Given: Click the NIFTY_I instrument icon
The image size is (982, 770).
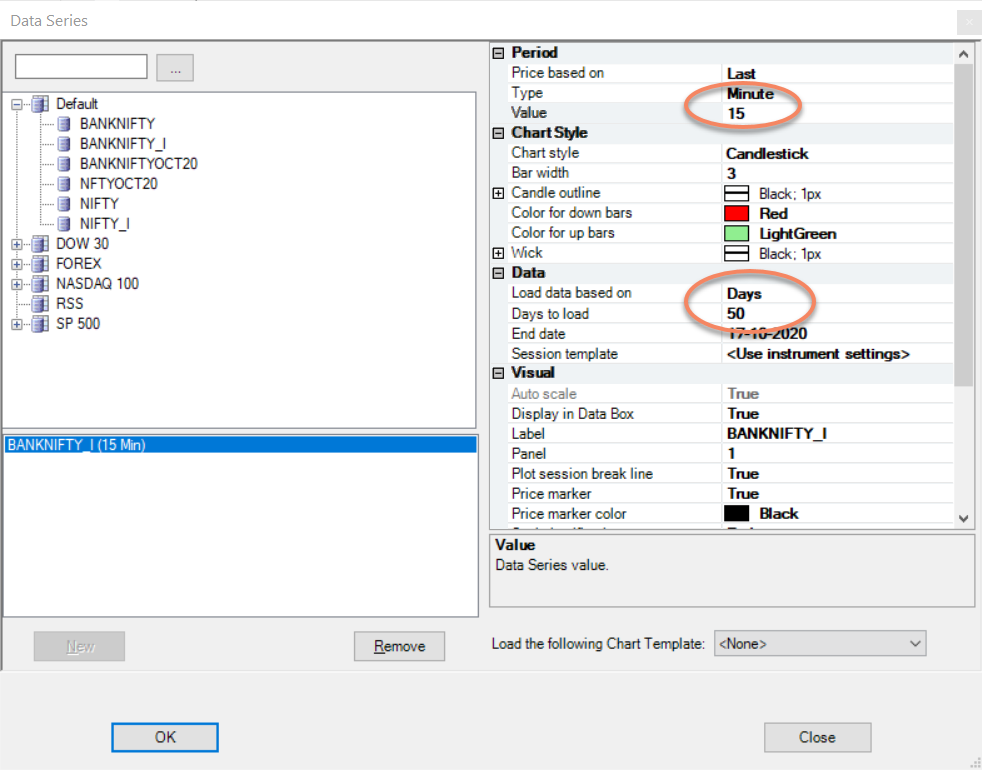Looking at the screenshot, I should [x=64, y=224].
